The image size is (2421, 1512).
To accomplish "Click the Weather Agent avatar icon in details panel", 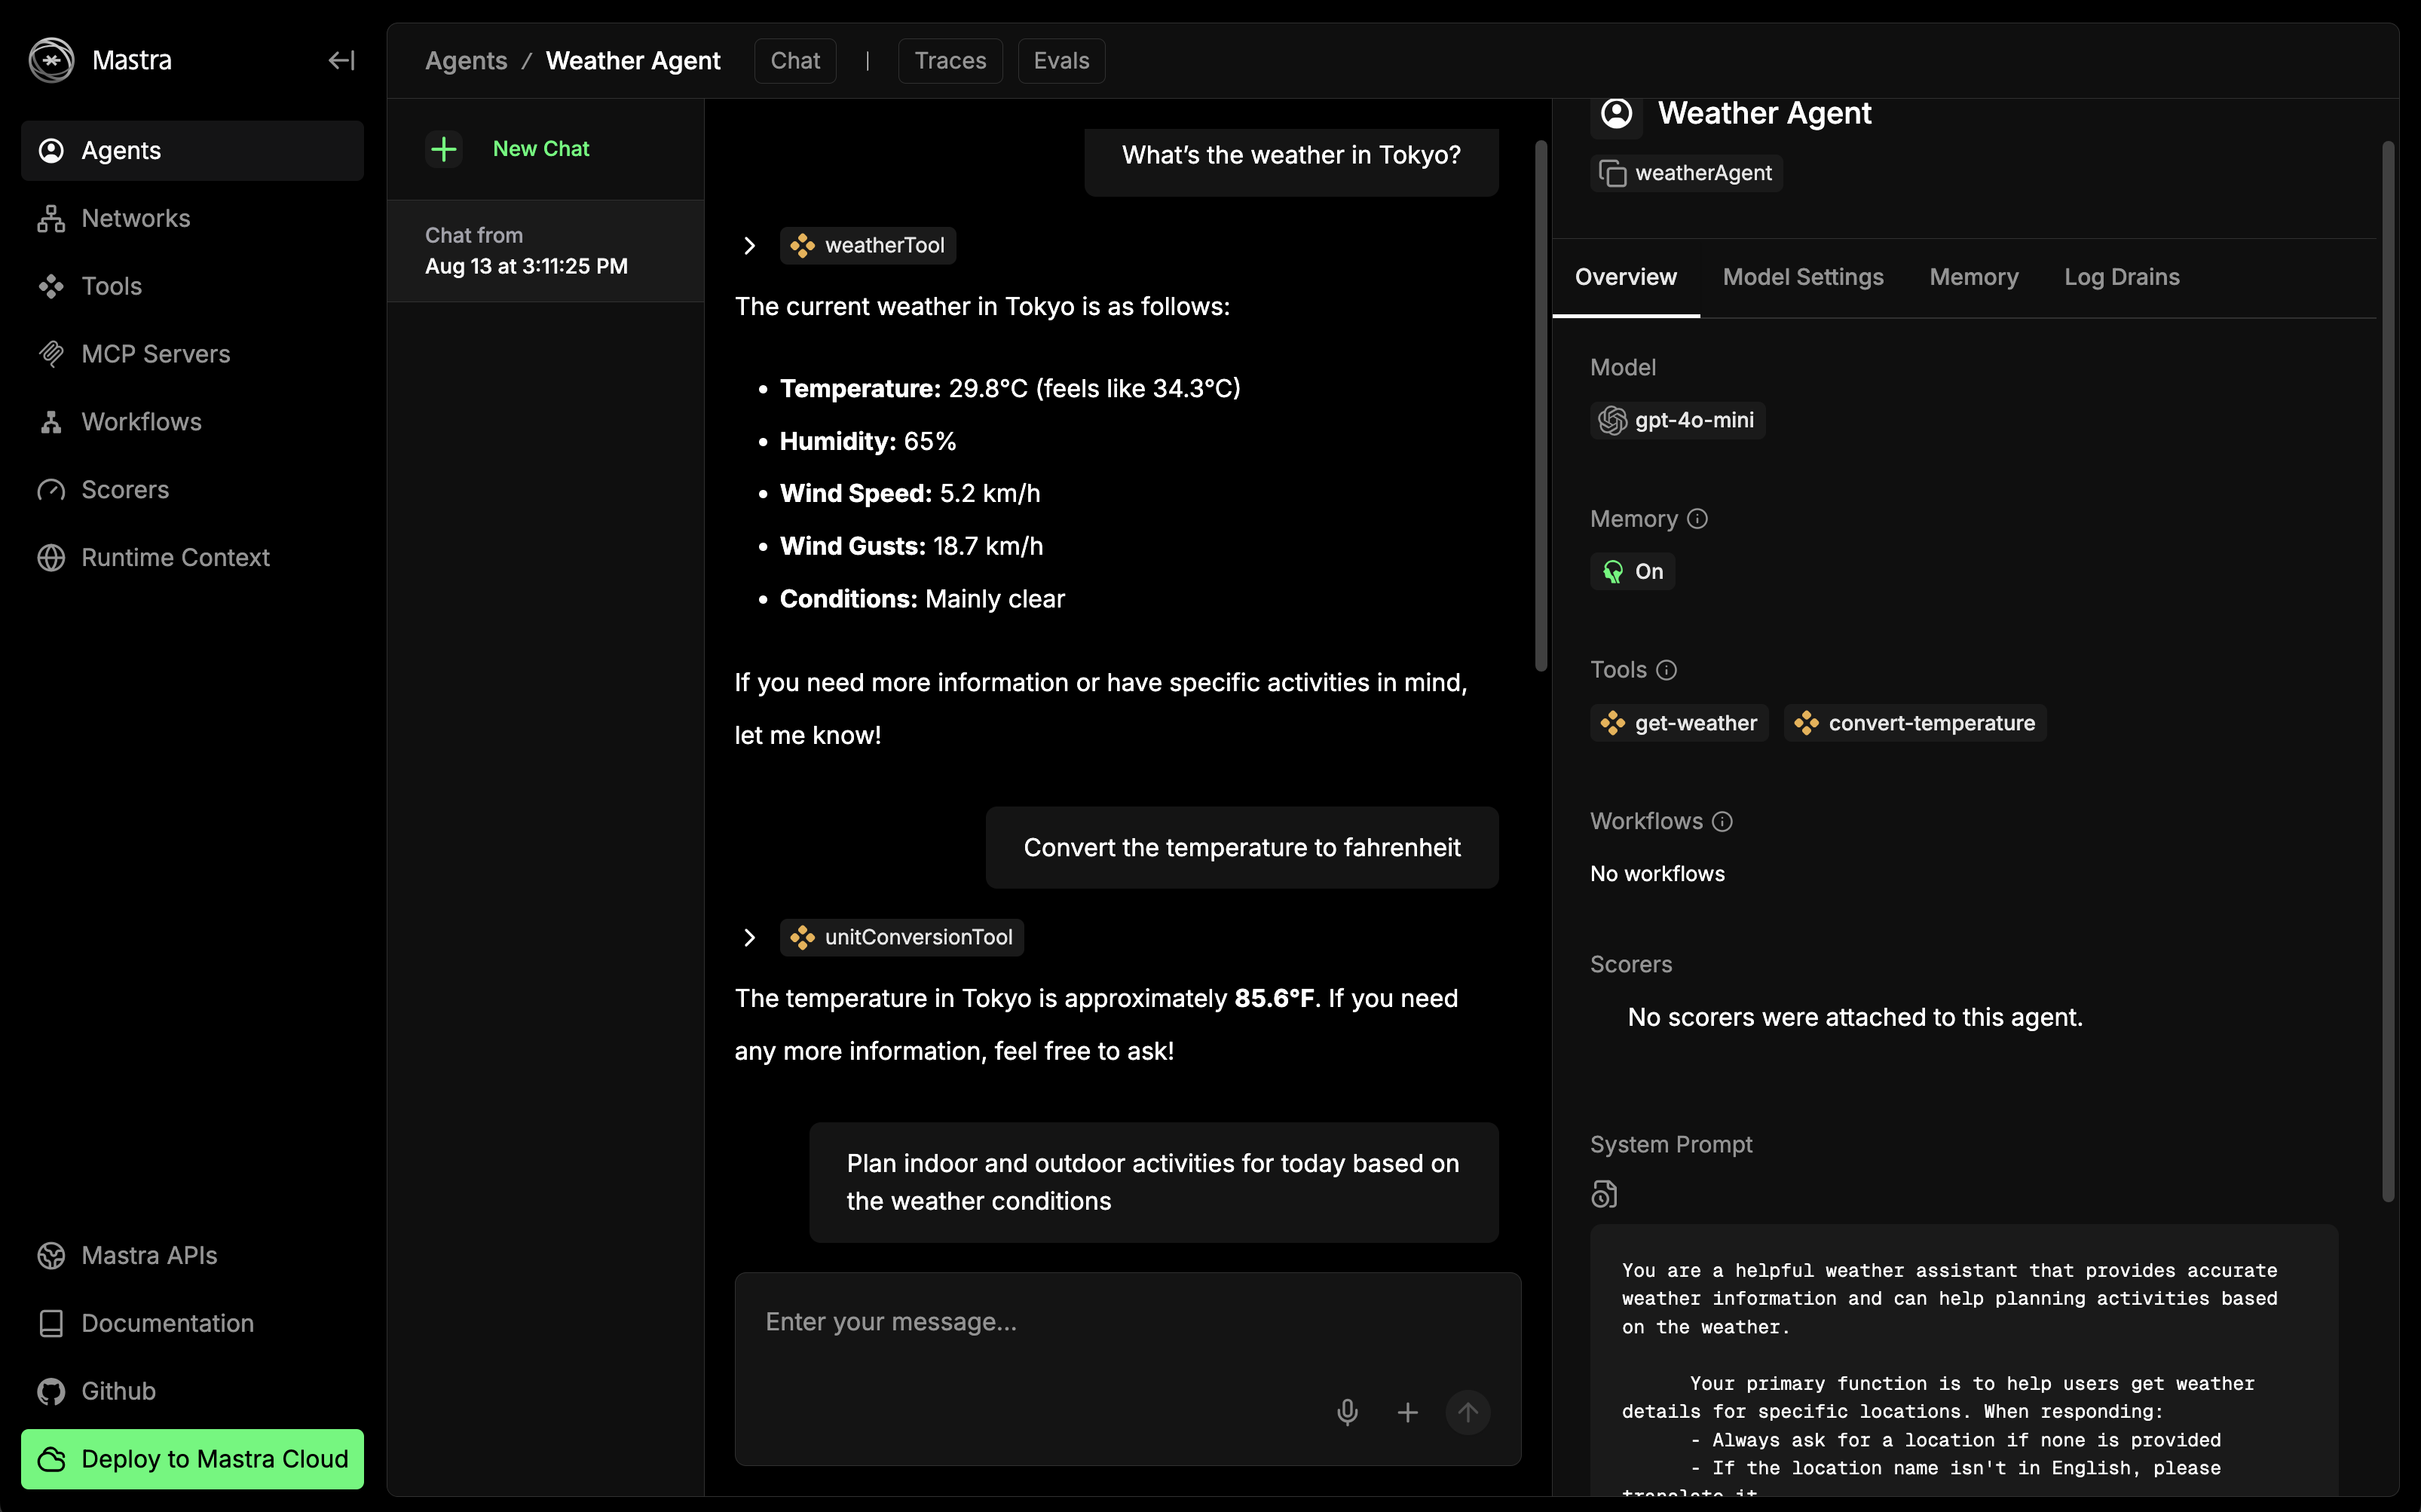I will point(1616,114).
